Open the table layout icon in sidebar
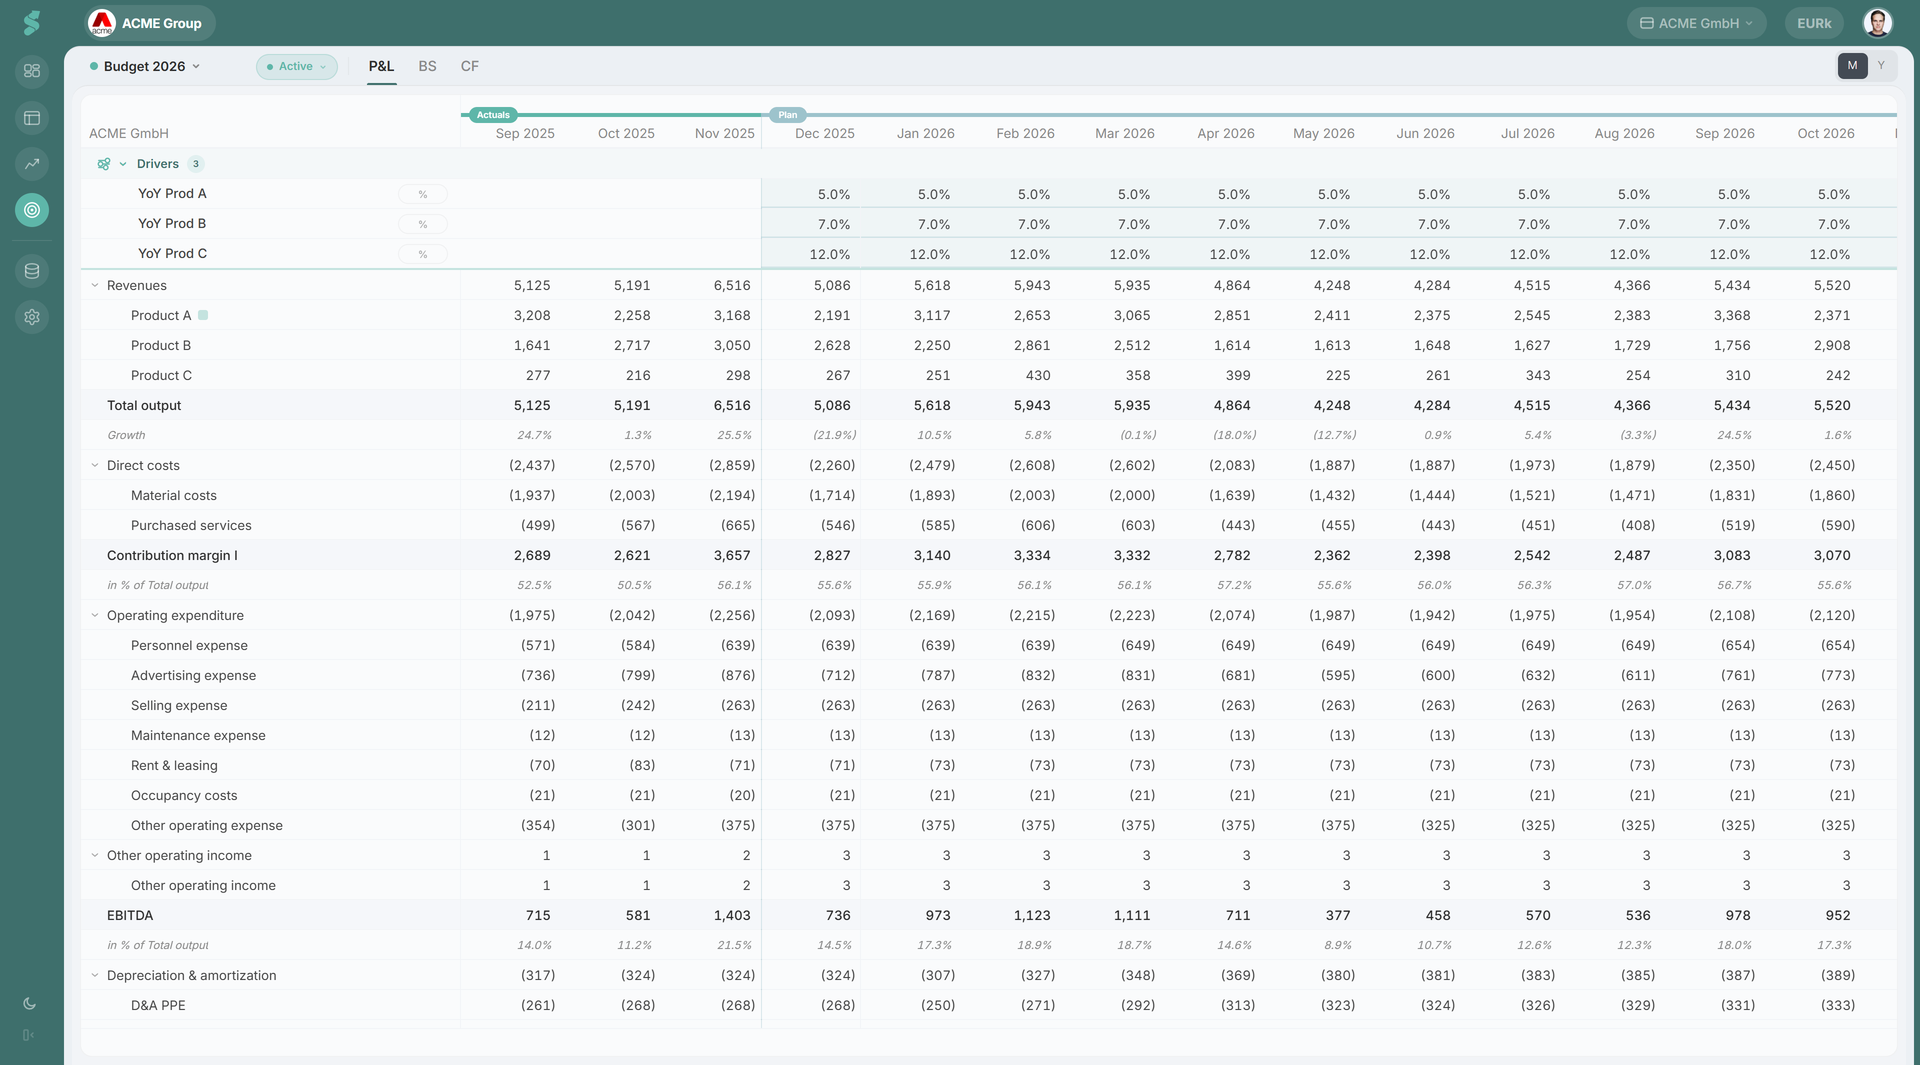 [x=32, y=118]
